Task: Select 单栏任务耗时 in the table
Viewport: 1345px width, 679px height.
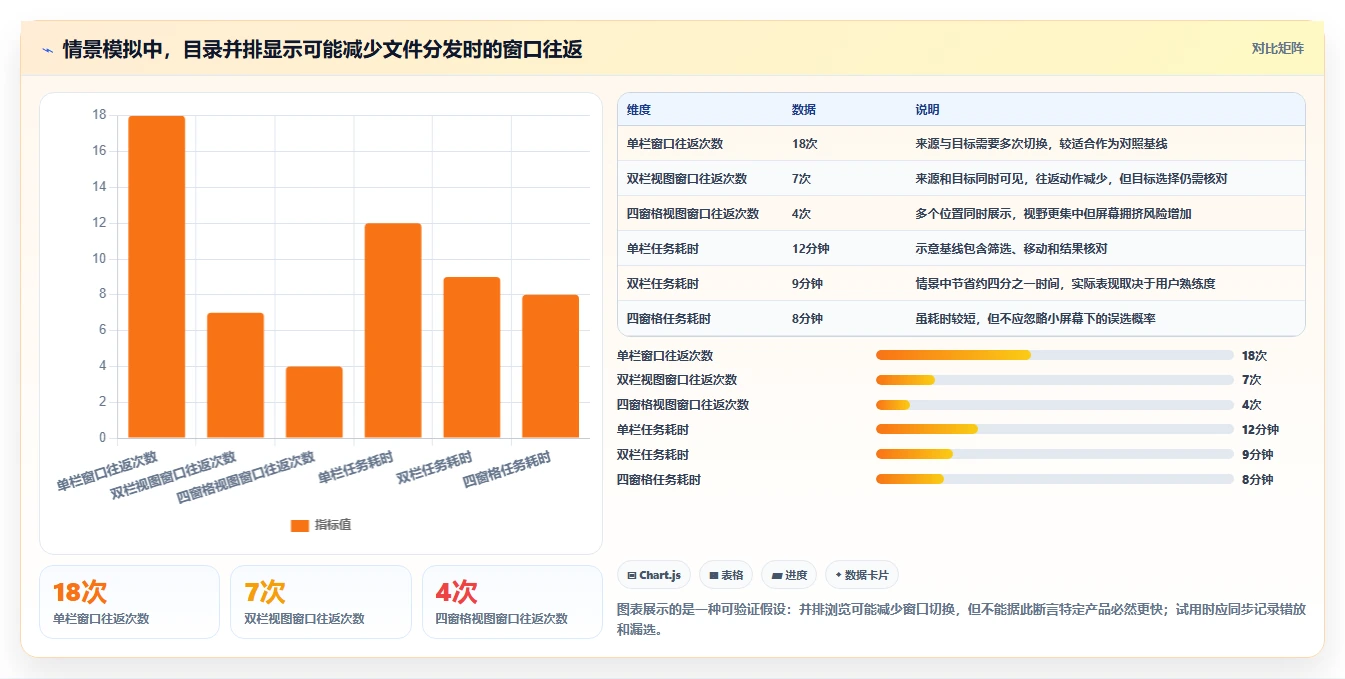Action: [663, 249]
